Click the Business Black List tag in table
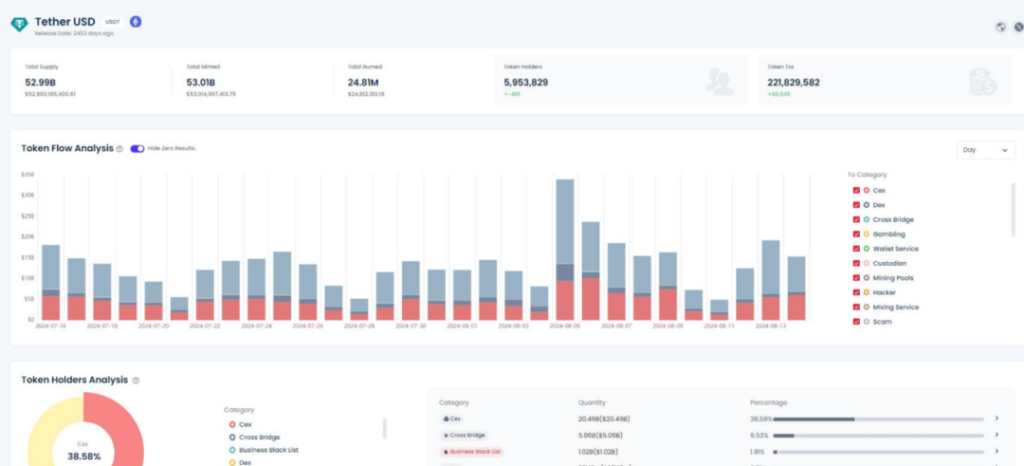 [472, 451]
